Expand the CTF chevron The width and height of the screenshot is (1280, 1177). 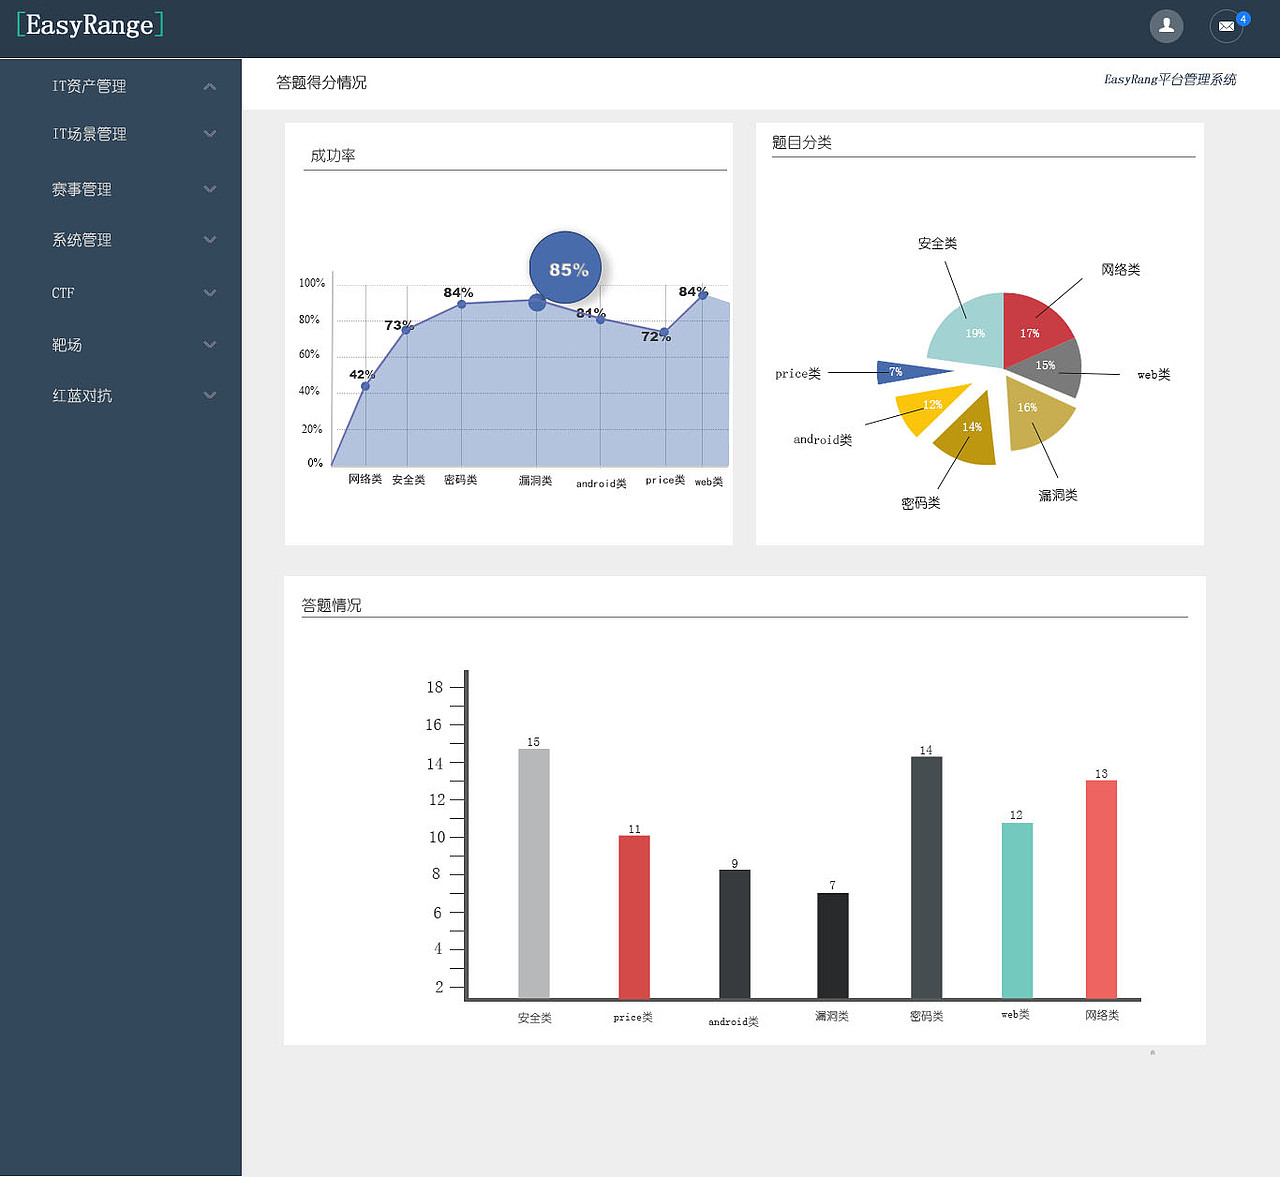[x=210, y=293]
